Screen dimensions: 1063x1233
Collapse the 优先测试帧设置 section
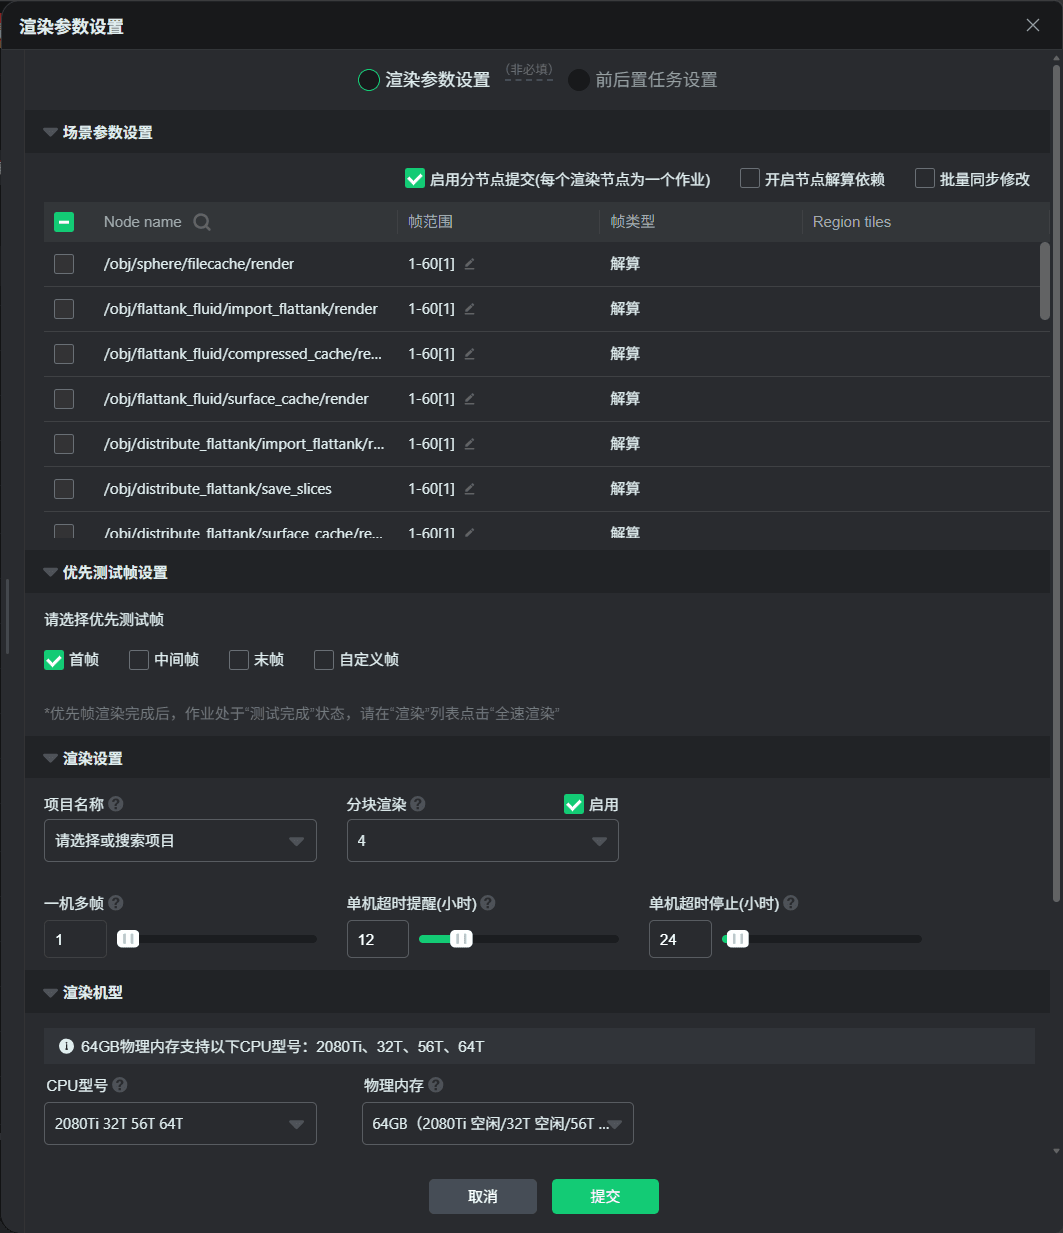click(x=50, y=572)
